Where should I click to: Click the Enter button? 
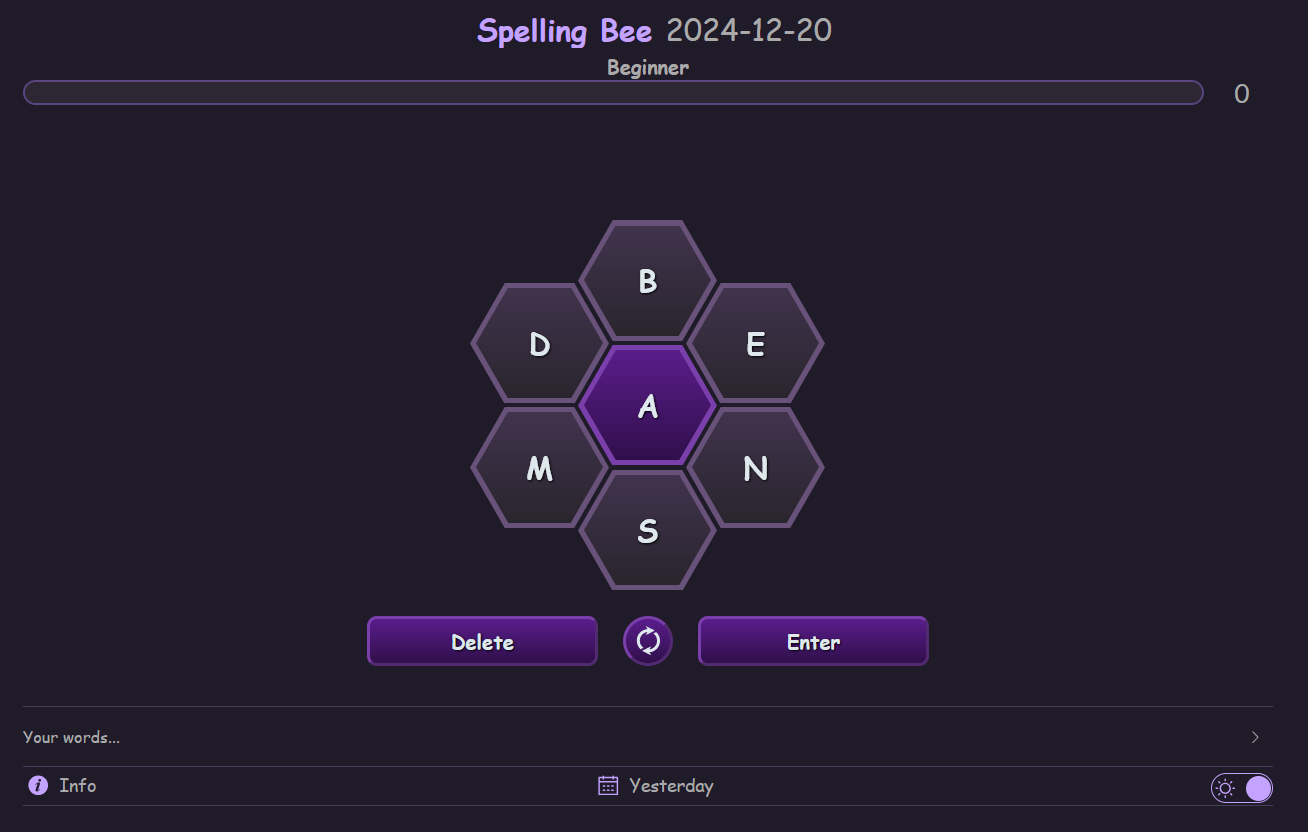pyautogui.click(x=813, y=641)
